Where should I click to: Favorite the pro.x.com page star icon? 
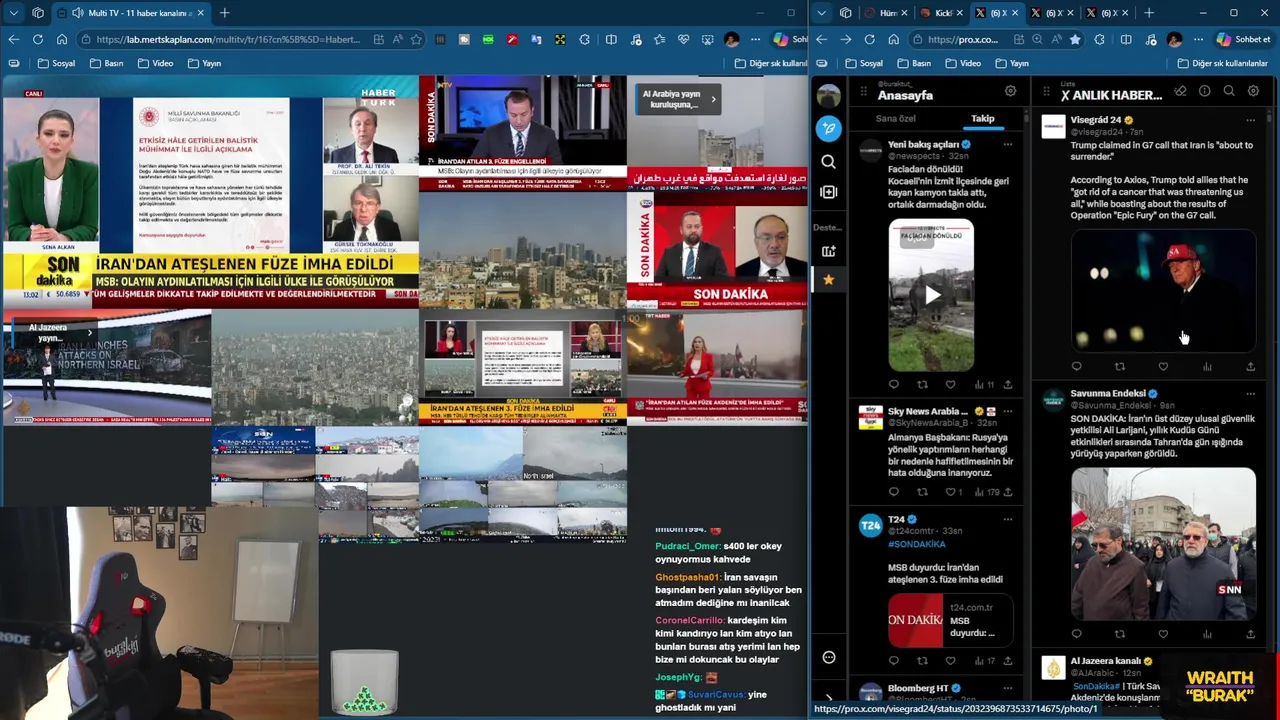[x=1075, y=39]
